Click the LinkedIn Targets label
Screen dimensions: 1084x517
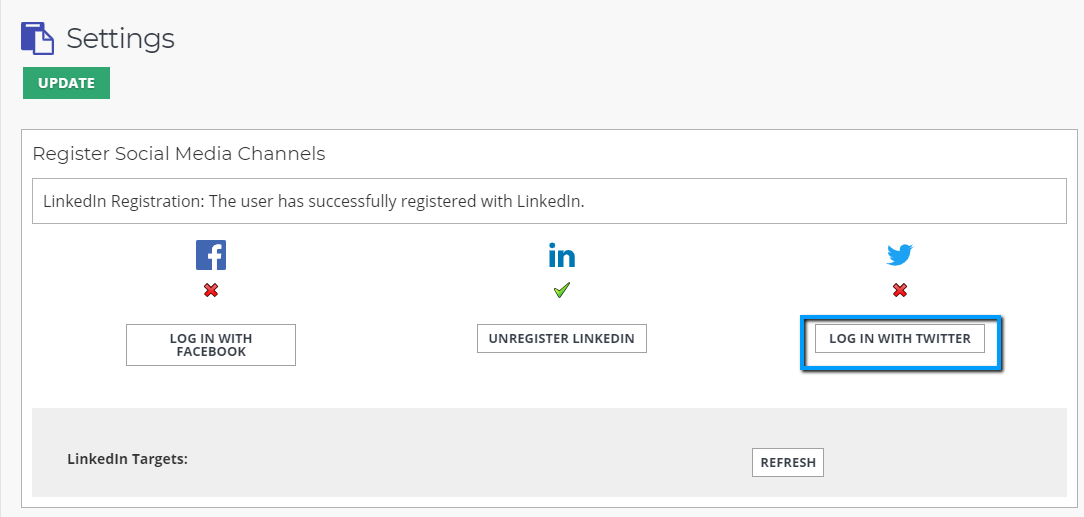[128, 458]
